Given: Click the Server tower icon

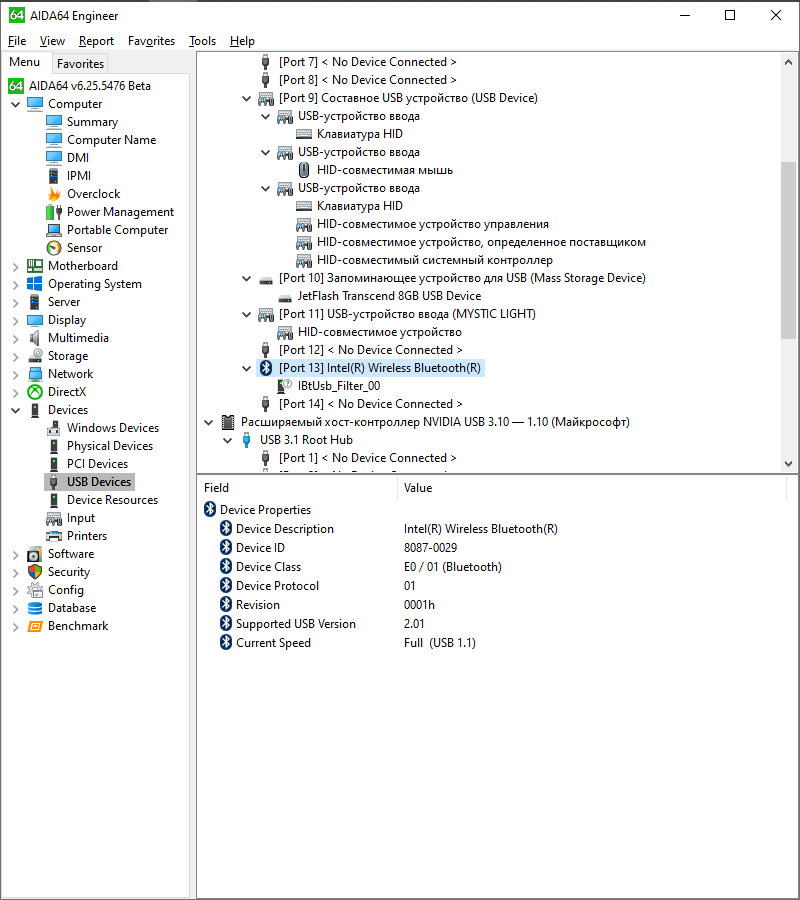Looking at the screenshot, I should point(35,301).
